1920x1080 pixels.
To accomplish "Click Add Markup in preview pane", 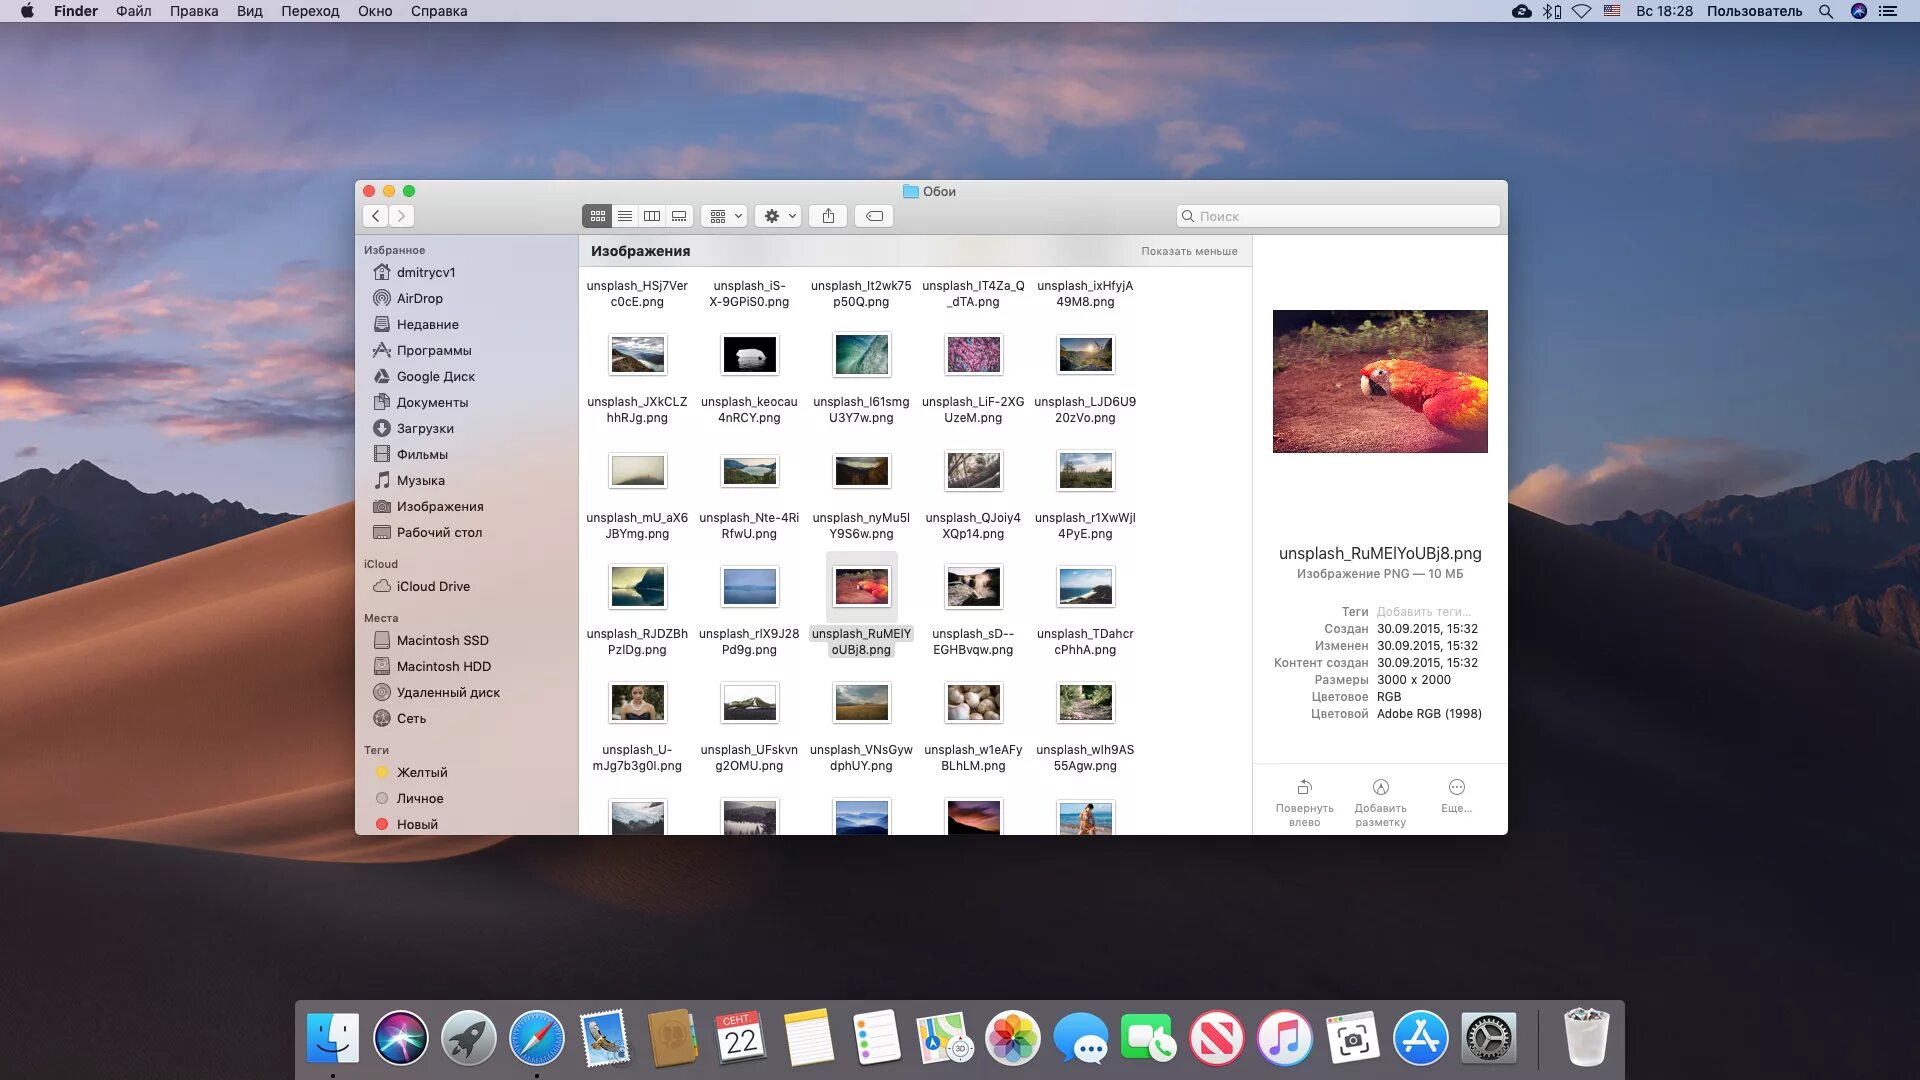I will point(1380,802).
